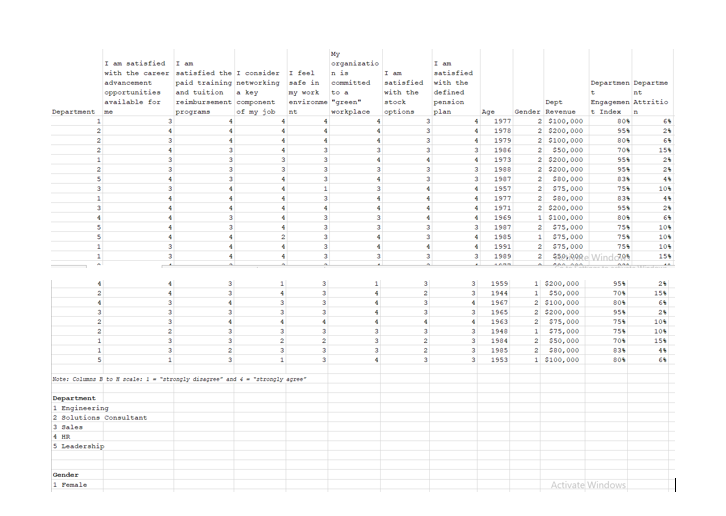726x516 pixels.
Task: Select the $100,000 revenue in the 1969 row
Action: [x=566, y=218]
